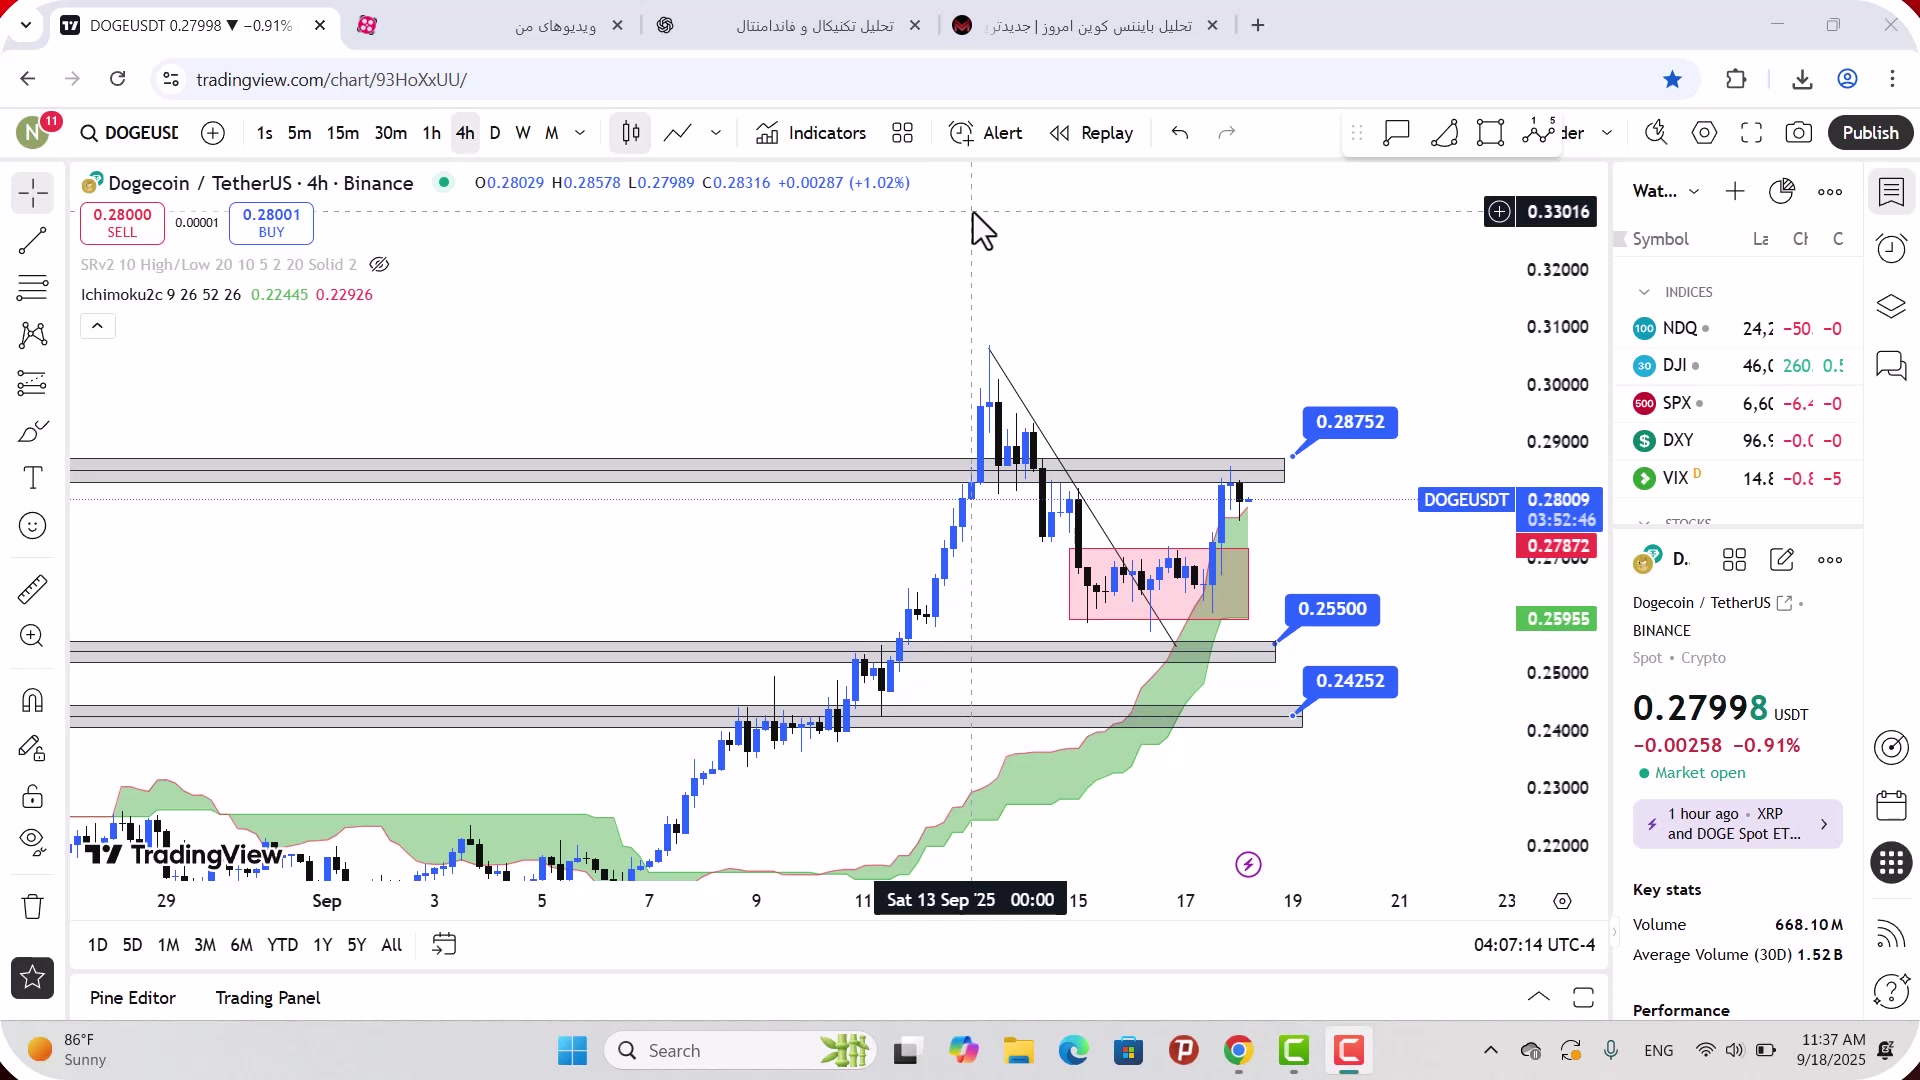Open the Pine Editor tab

pos(133,998)
